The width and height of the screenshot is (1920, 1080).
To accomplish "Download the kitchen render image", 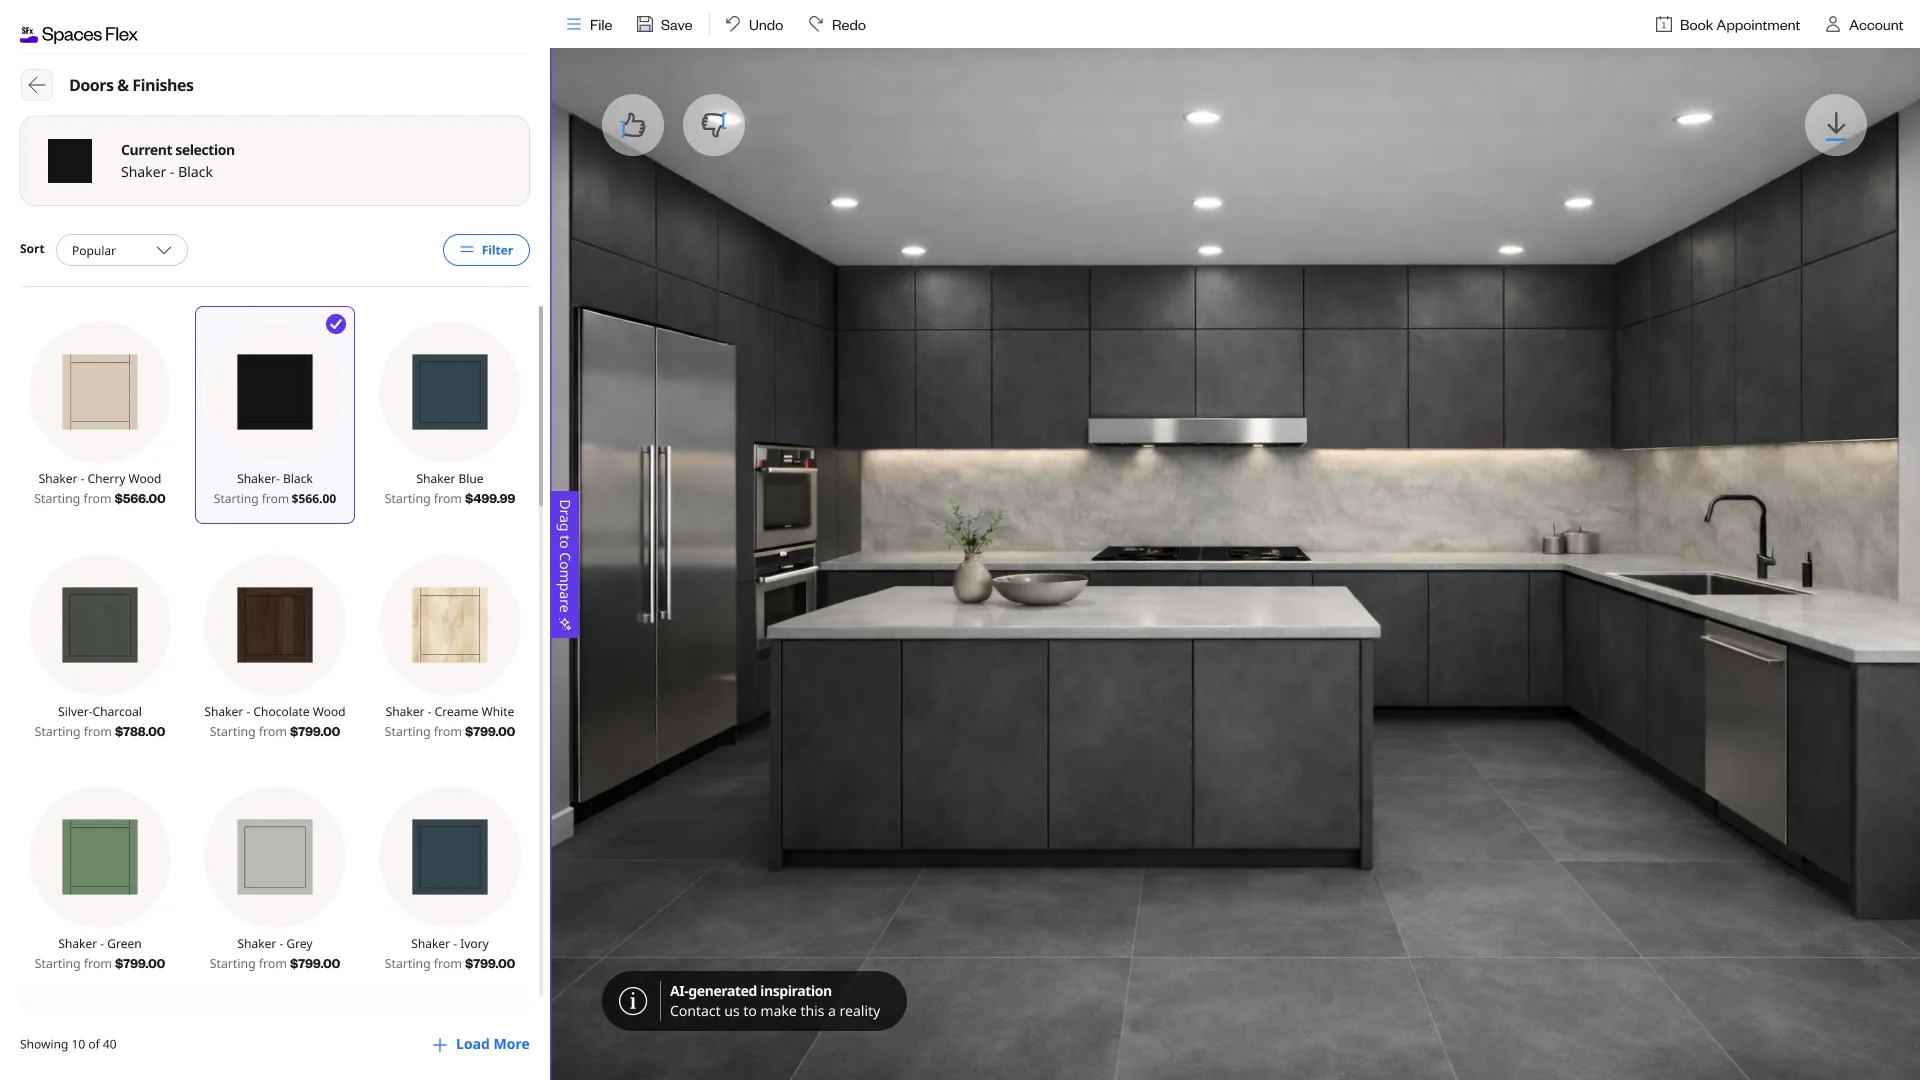I will 1836,125.
